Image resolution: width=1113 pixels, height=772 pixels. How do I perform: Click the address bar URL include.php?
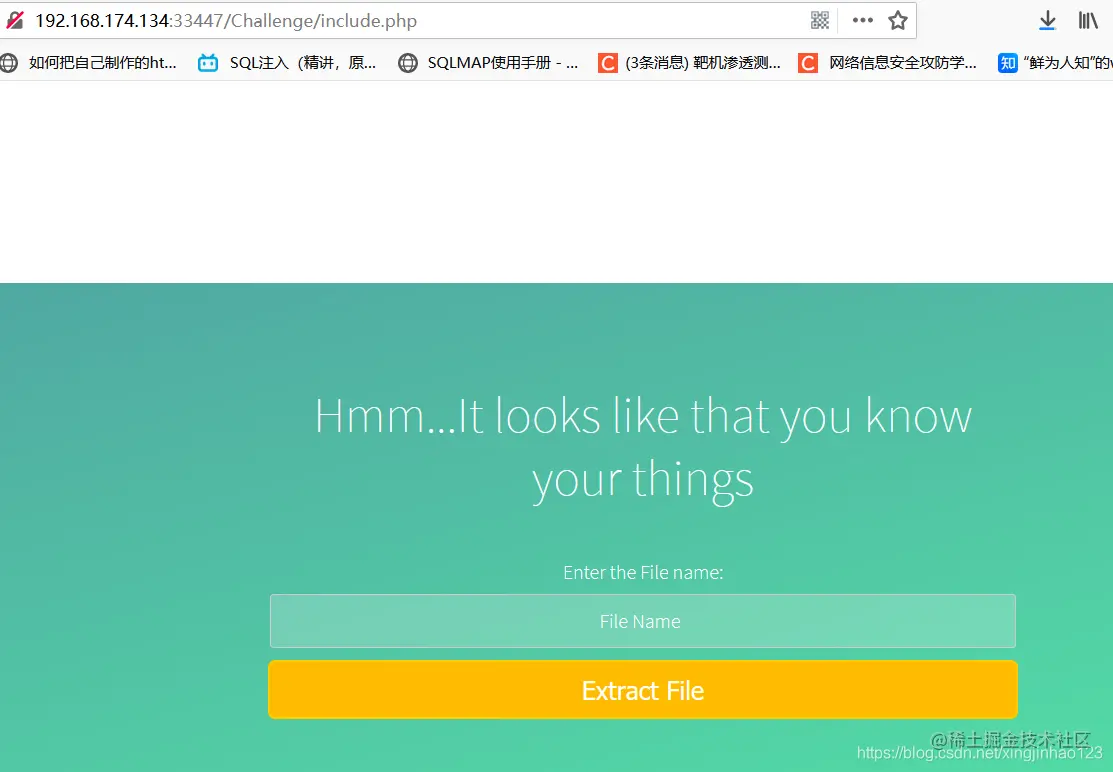(x=226, y=21)
